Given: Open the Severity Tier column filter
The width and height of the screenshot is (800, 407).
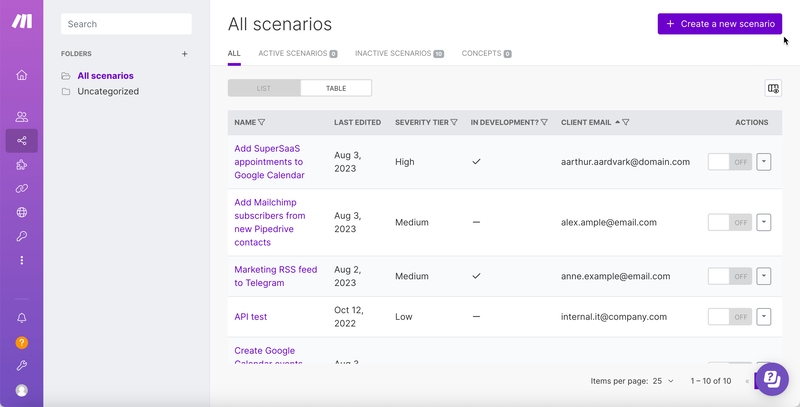Looking at the screenshot, I should pyautogui.click(x=454, y=123).
